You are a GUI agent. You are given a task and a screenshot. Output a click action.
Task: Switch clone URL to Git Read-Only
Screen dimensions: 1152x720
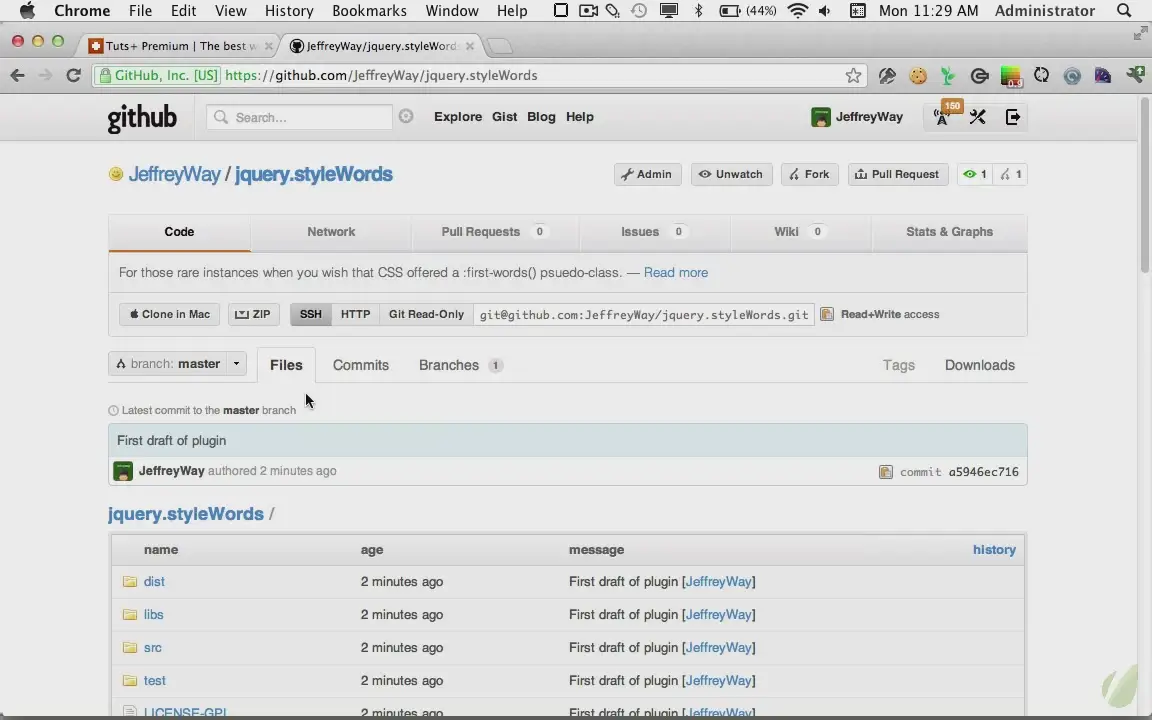pyautogui.click(x=426, y=314)
